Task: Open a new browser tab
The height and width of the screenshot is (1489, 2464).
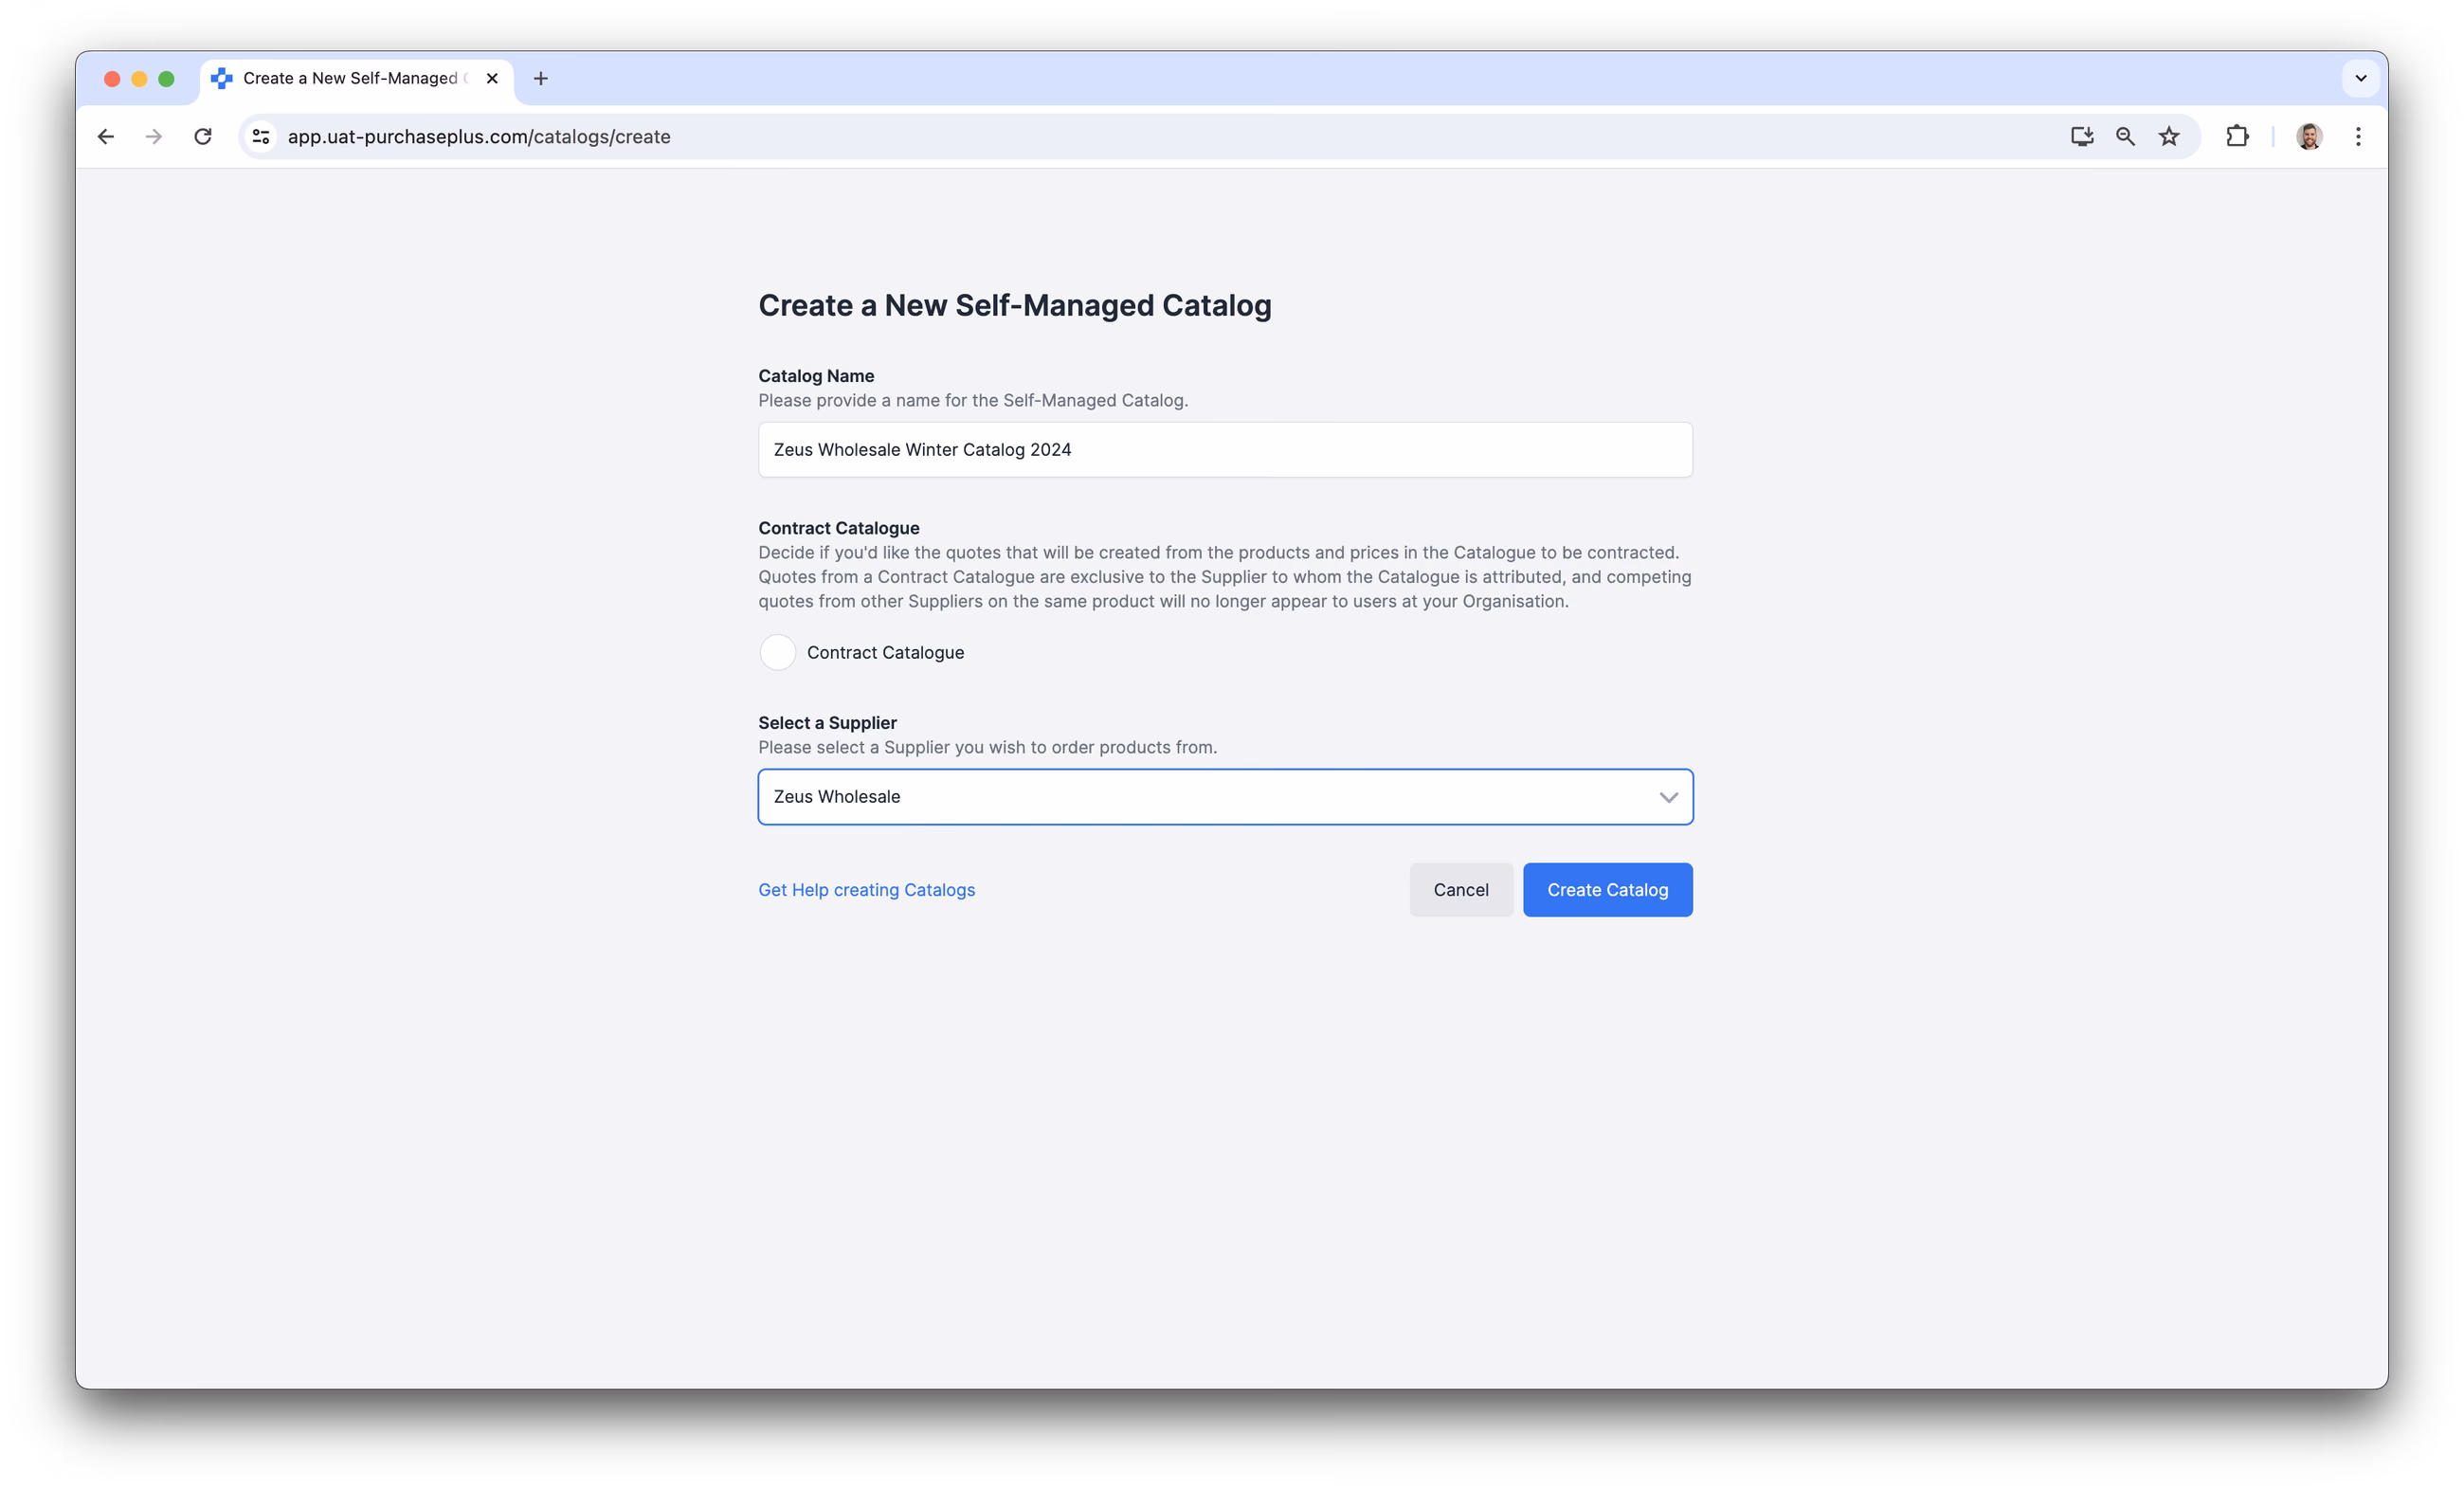Action: 541,78
